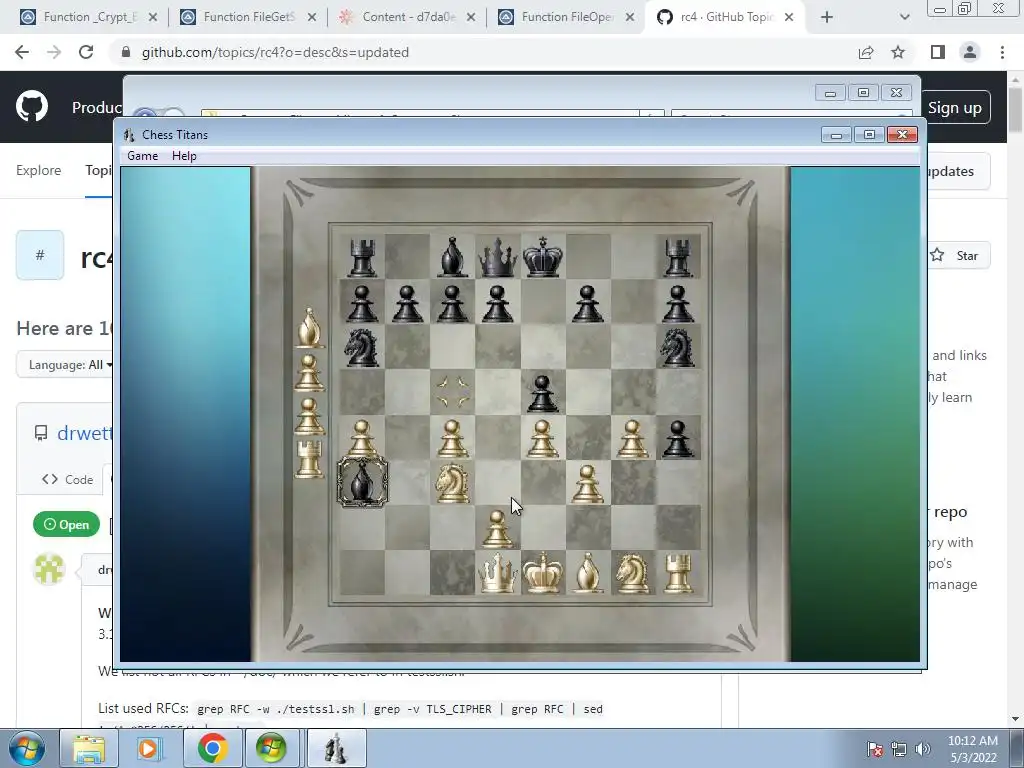
Task: Click the white pawn on d2
Action: tap(498, 528)
